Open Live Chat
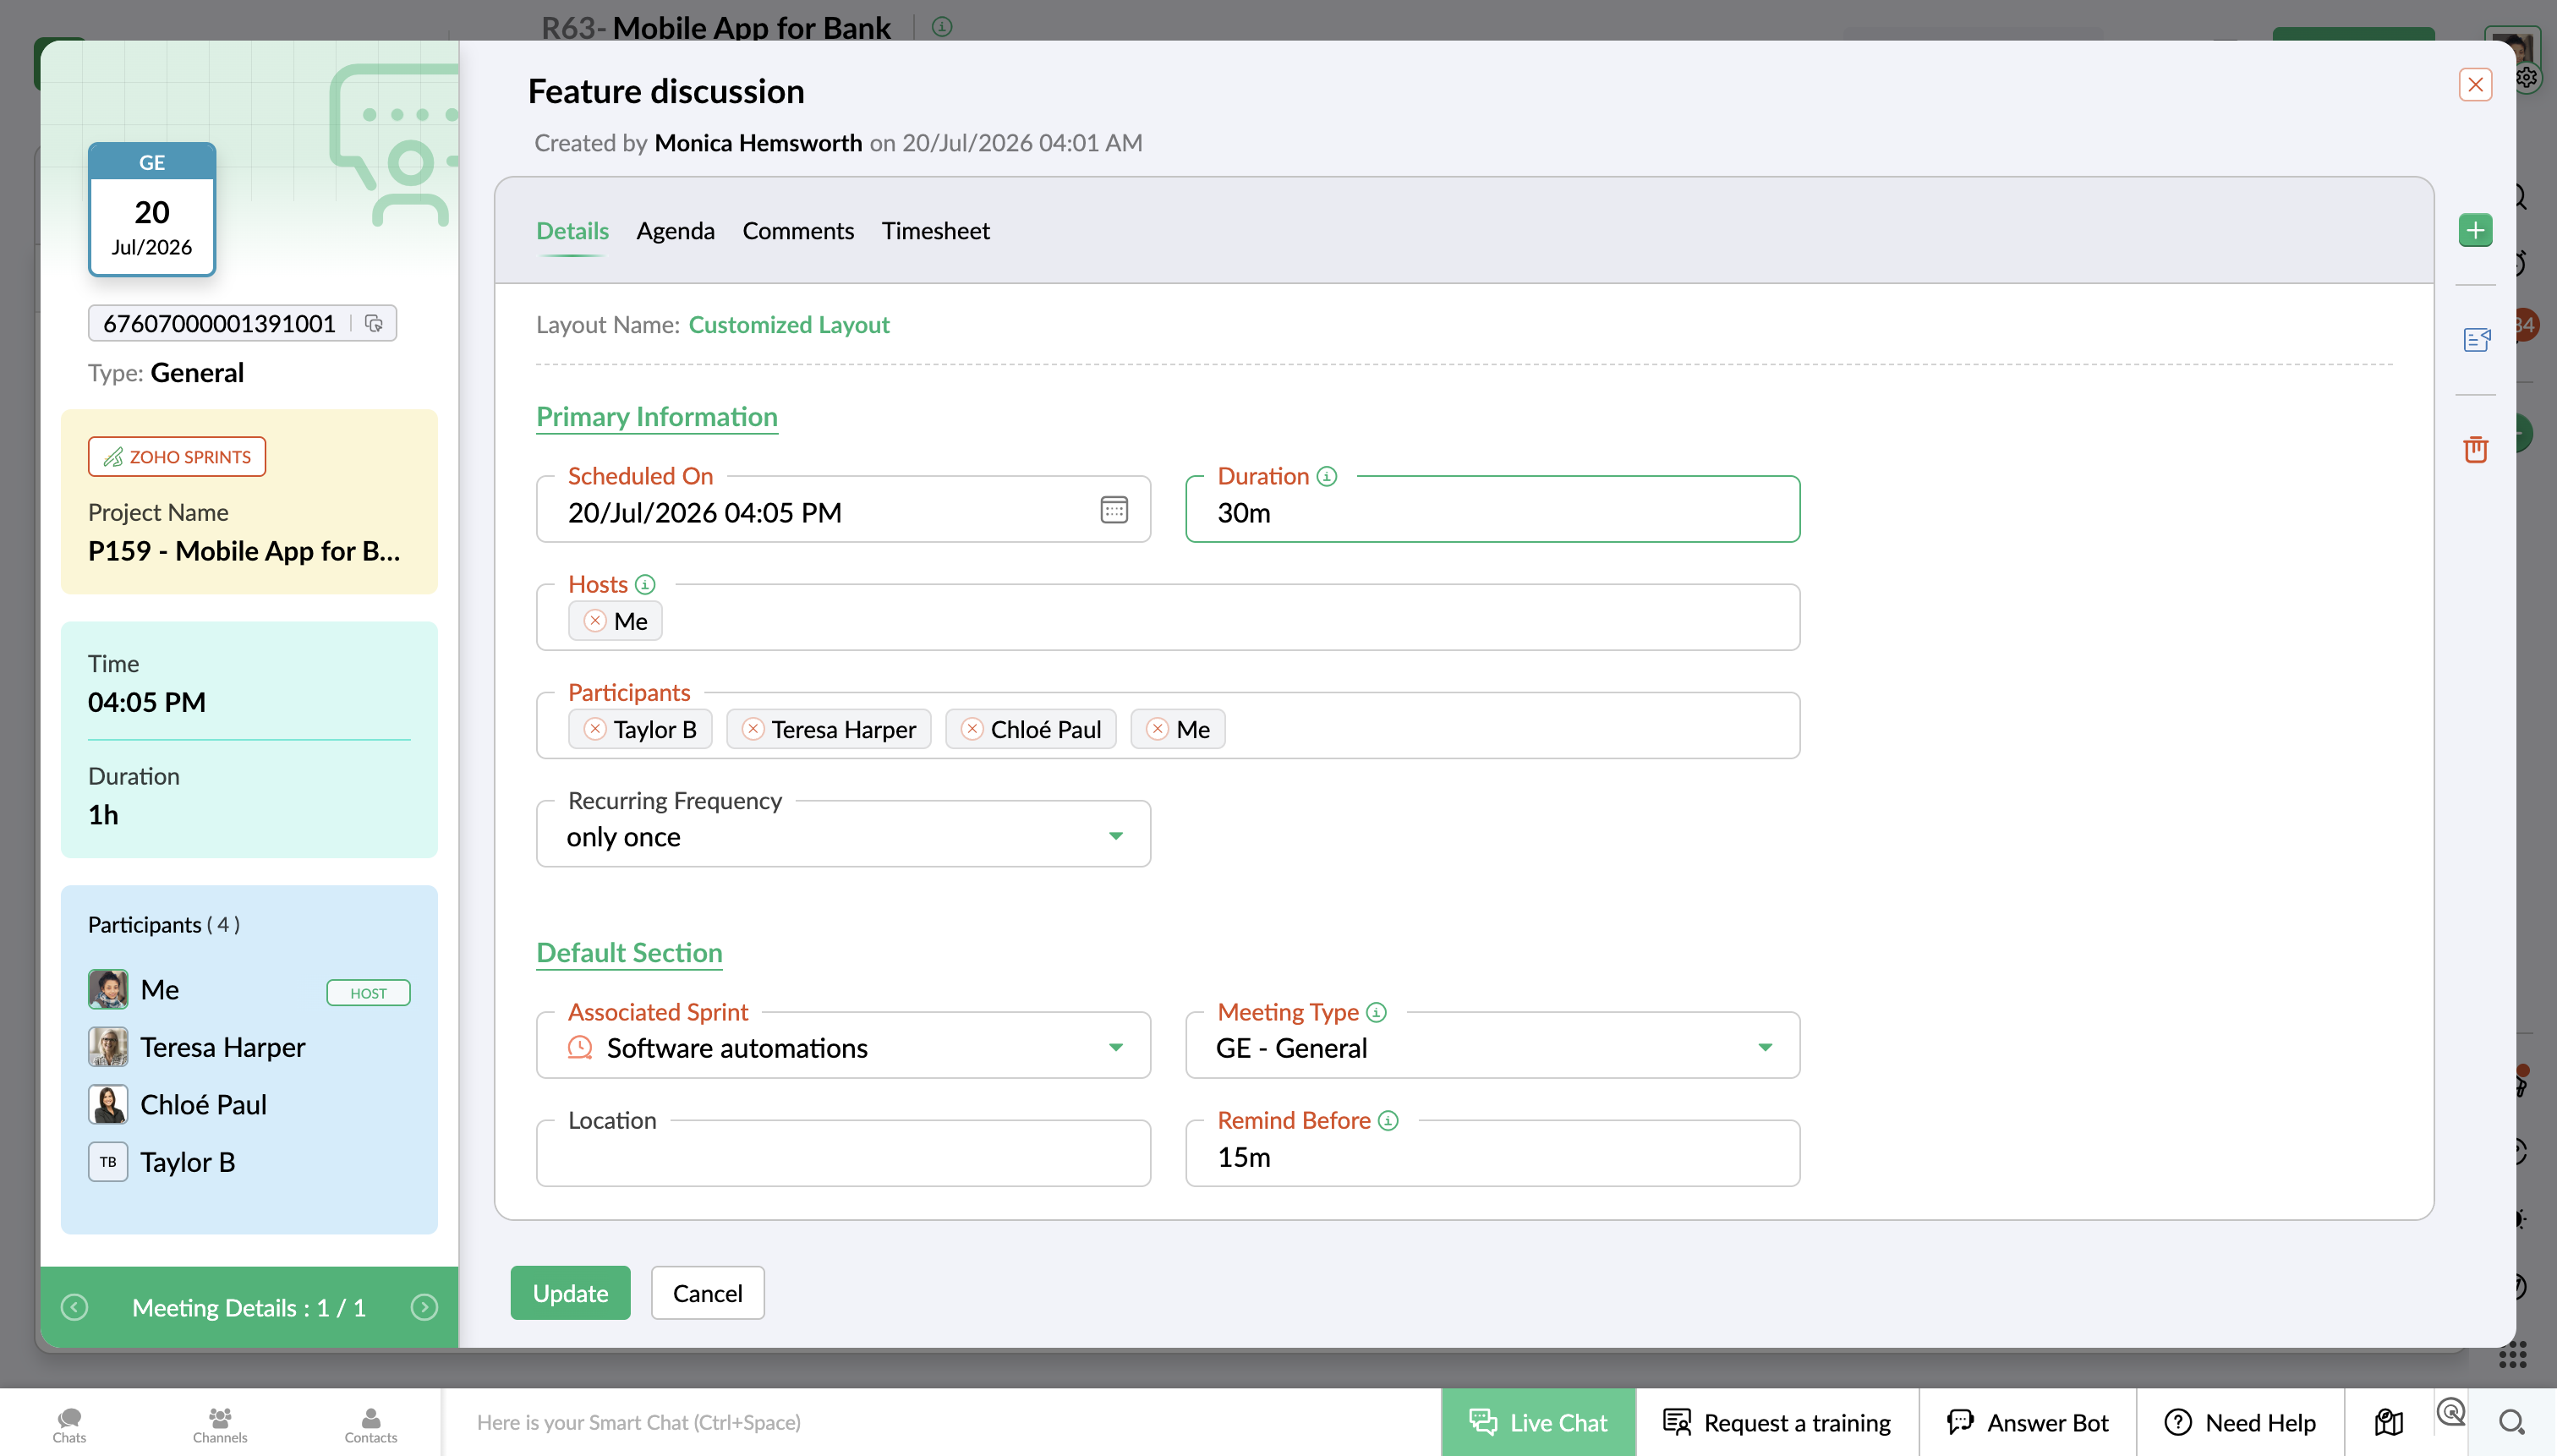The image size is (2557, 1456). pyautogui.click(x=1538, y=1422)
